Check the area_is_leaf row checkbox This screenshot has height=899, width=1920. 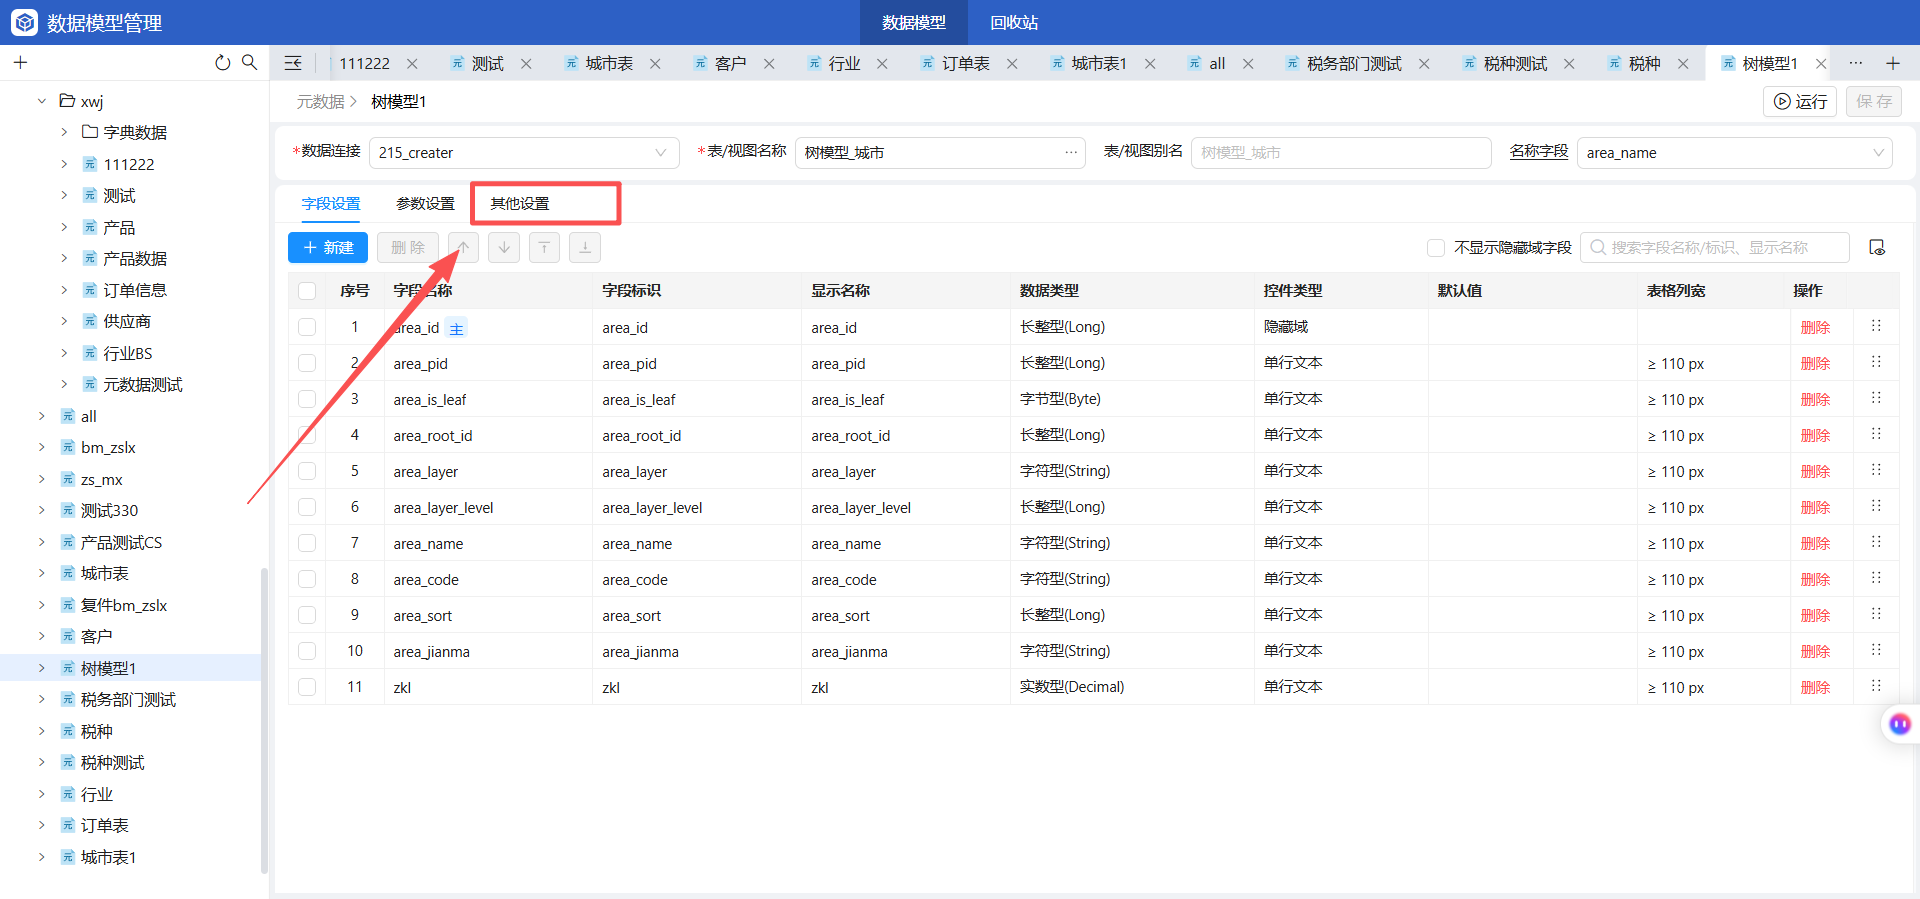(307, 399)
